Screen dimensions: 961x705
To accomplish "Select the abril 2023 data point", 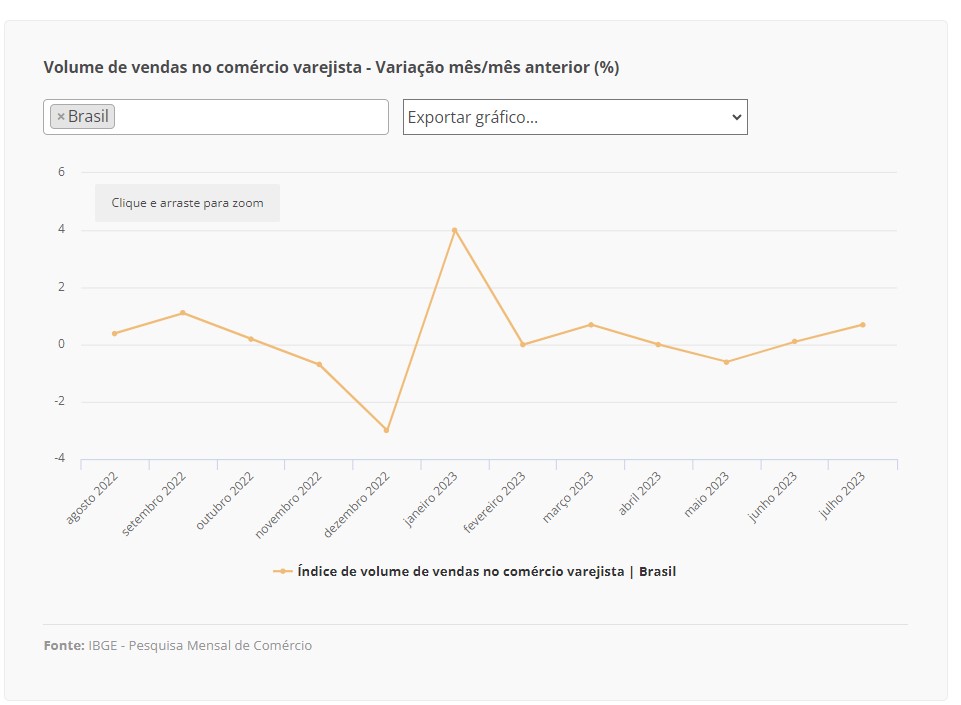I will coord(658,344).
